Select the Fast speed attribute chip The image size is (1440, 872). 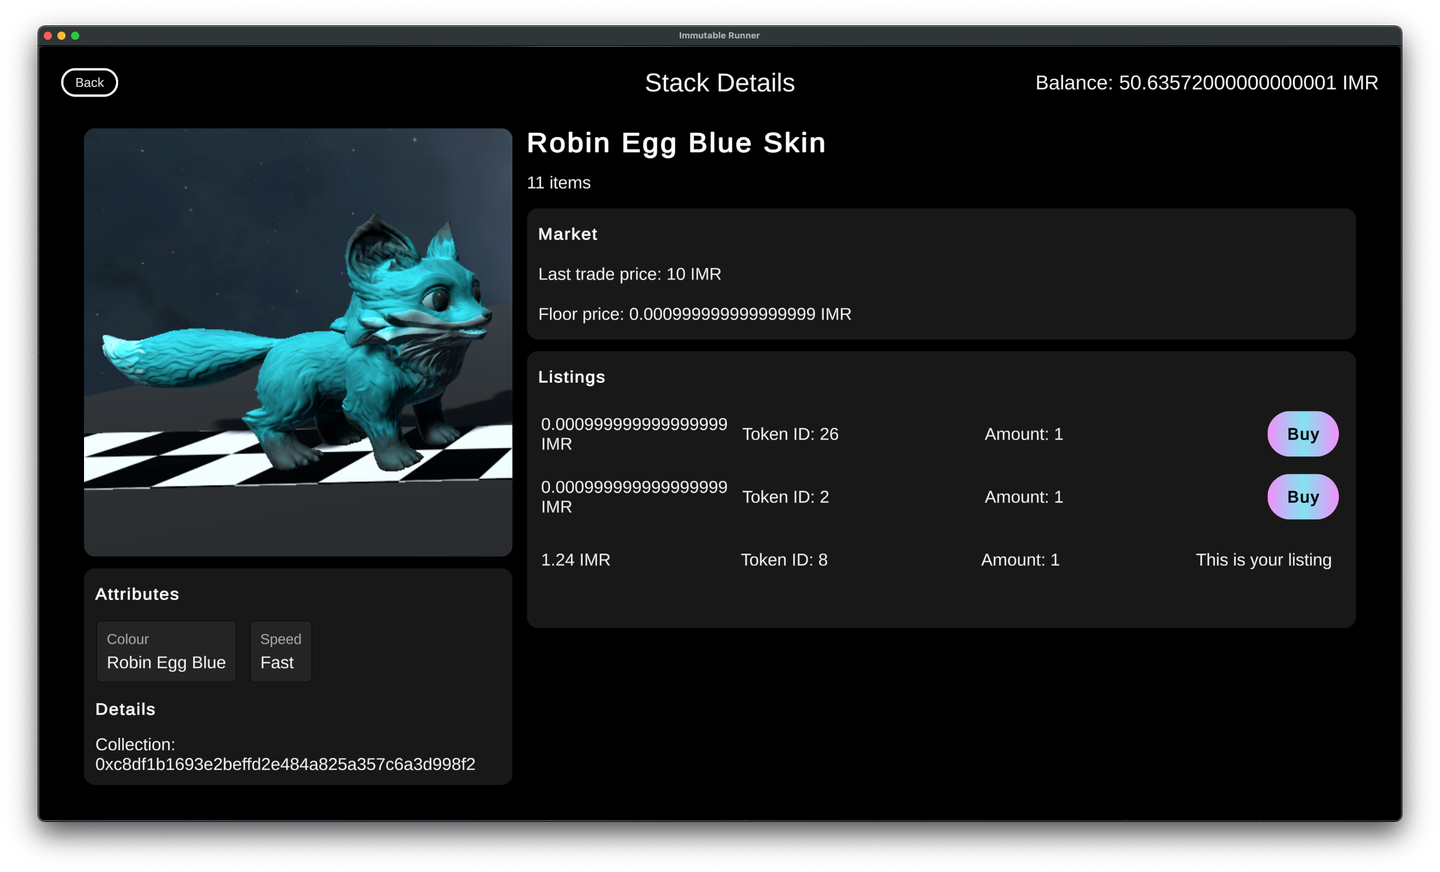coord(281,651)
